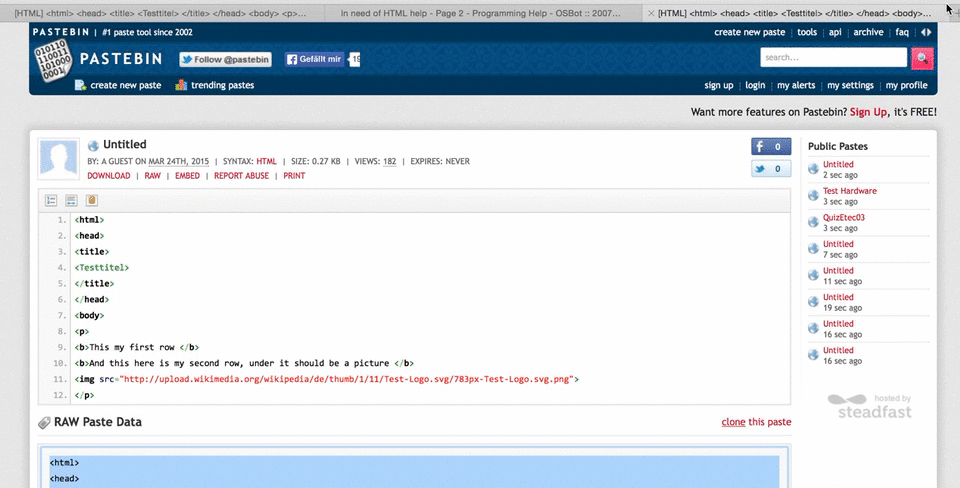Click the Facebook share counter button
The height and width of the screenshot is (488, 960).
(771, 146)
